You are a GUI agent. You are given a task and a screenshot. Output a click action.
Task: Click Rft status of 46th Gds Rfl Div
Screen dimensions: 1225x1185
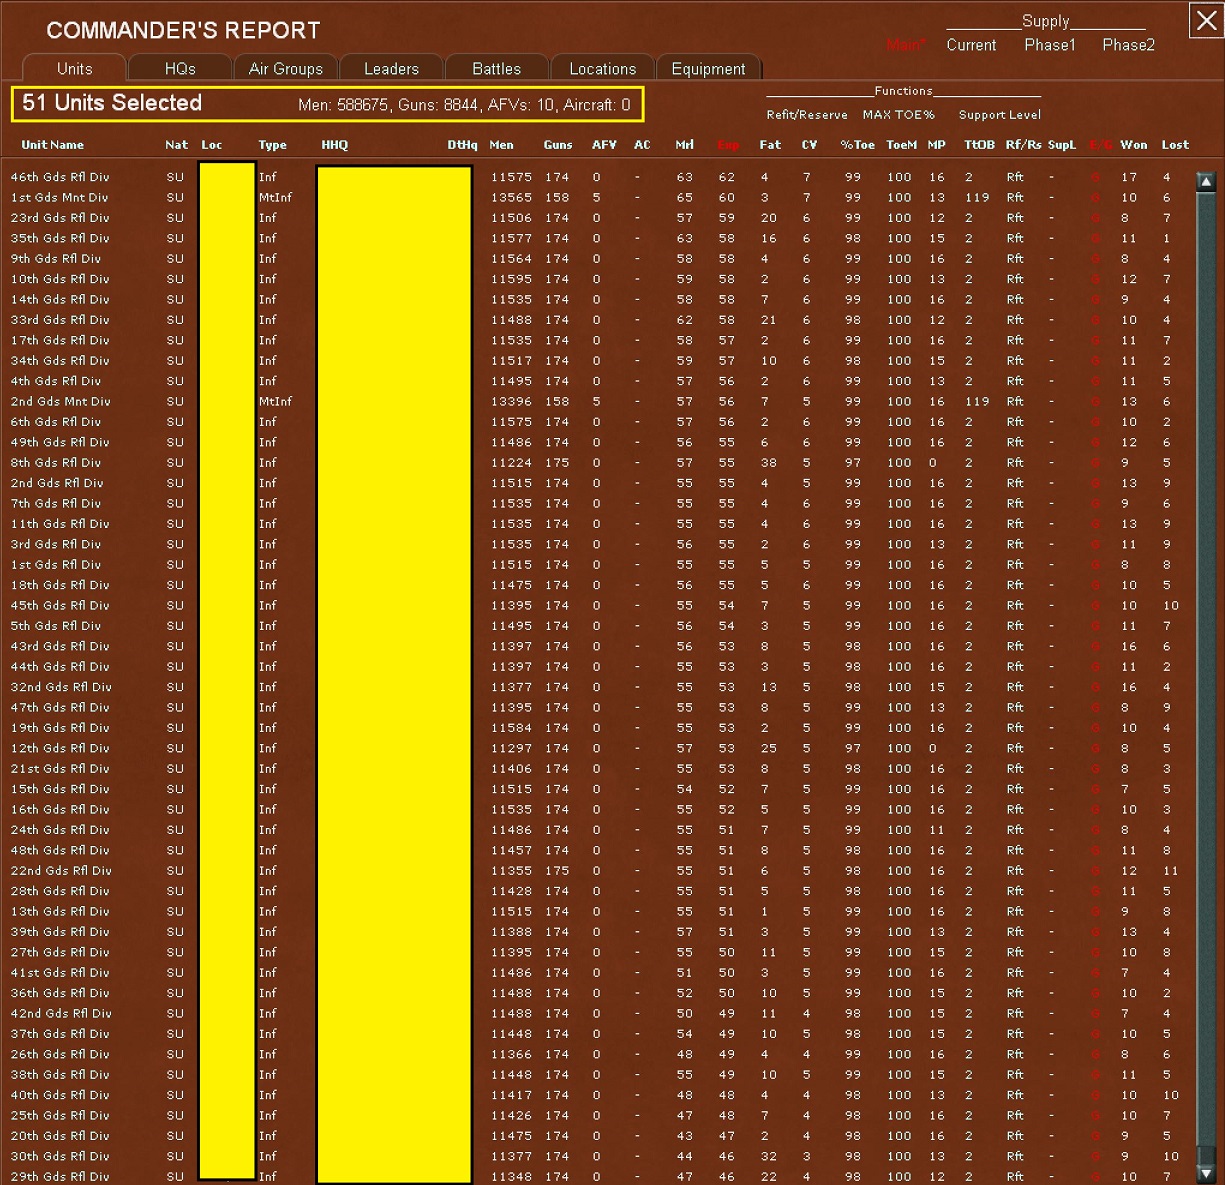(x=1015, y=177)
